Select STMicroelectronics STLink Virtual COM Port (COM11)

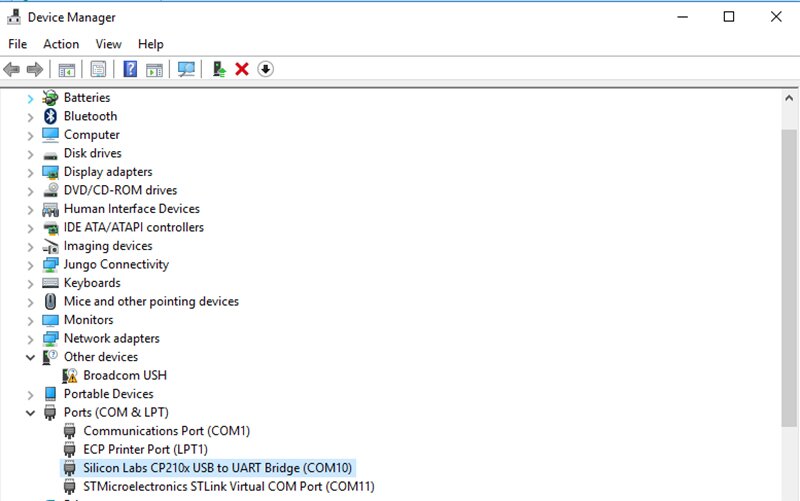click(229, 486)
